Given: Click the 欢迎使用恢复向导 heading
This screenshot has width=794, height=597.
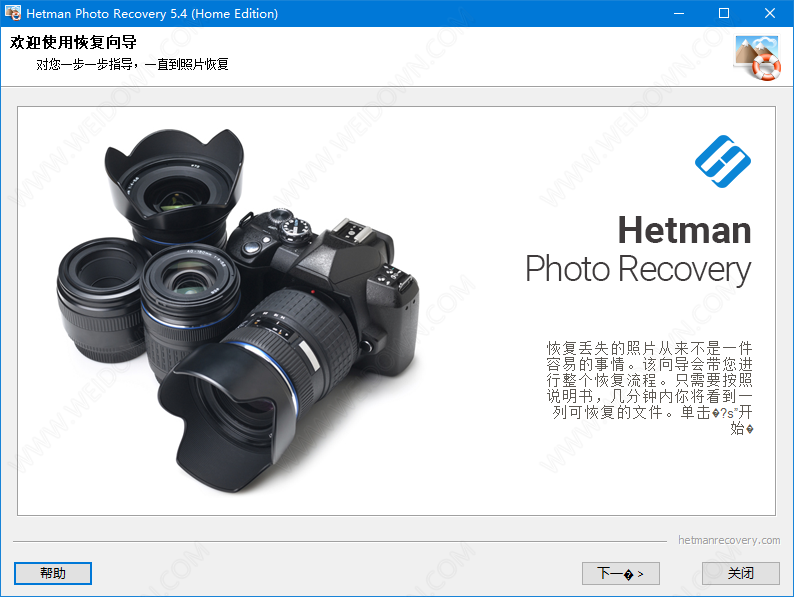Looking at the screenshot, I should coord(73,43).
